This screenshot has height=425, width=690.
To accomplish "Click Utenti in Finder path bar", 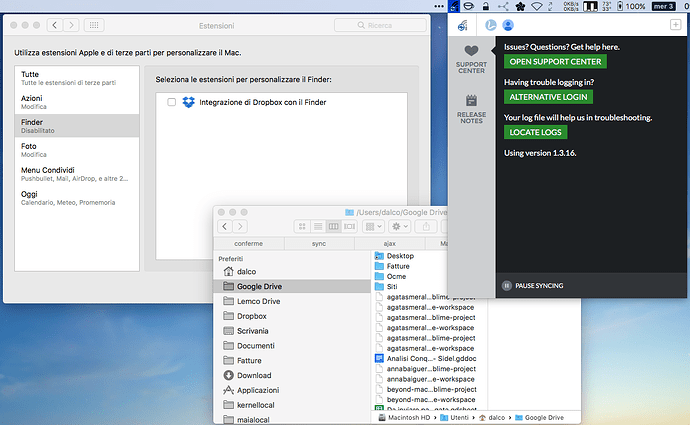I will 455,418.
